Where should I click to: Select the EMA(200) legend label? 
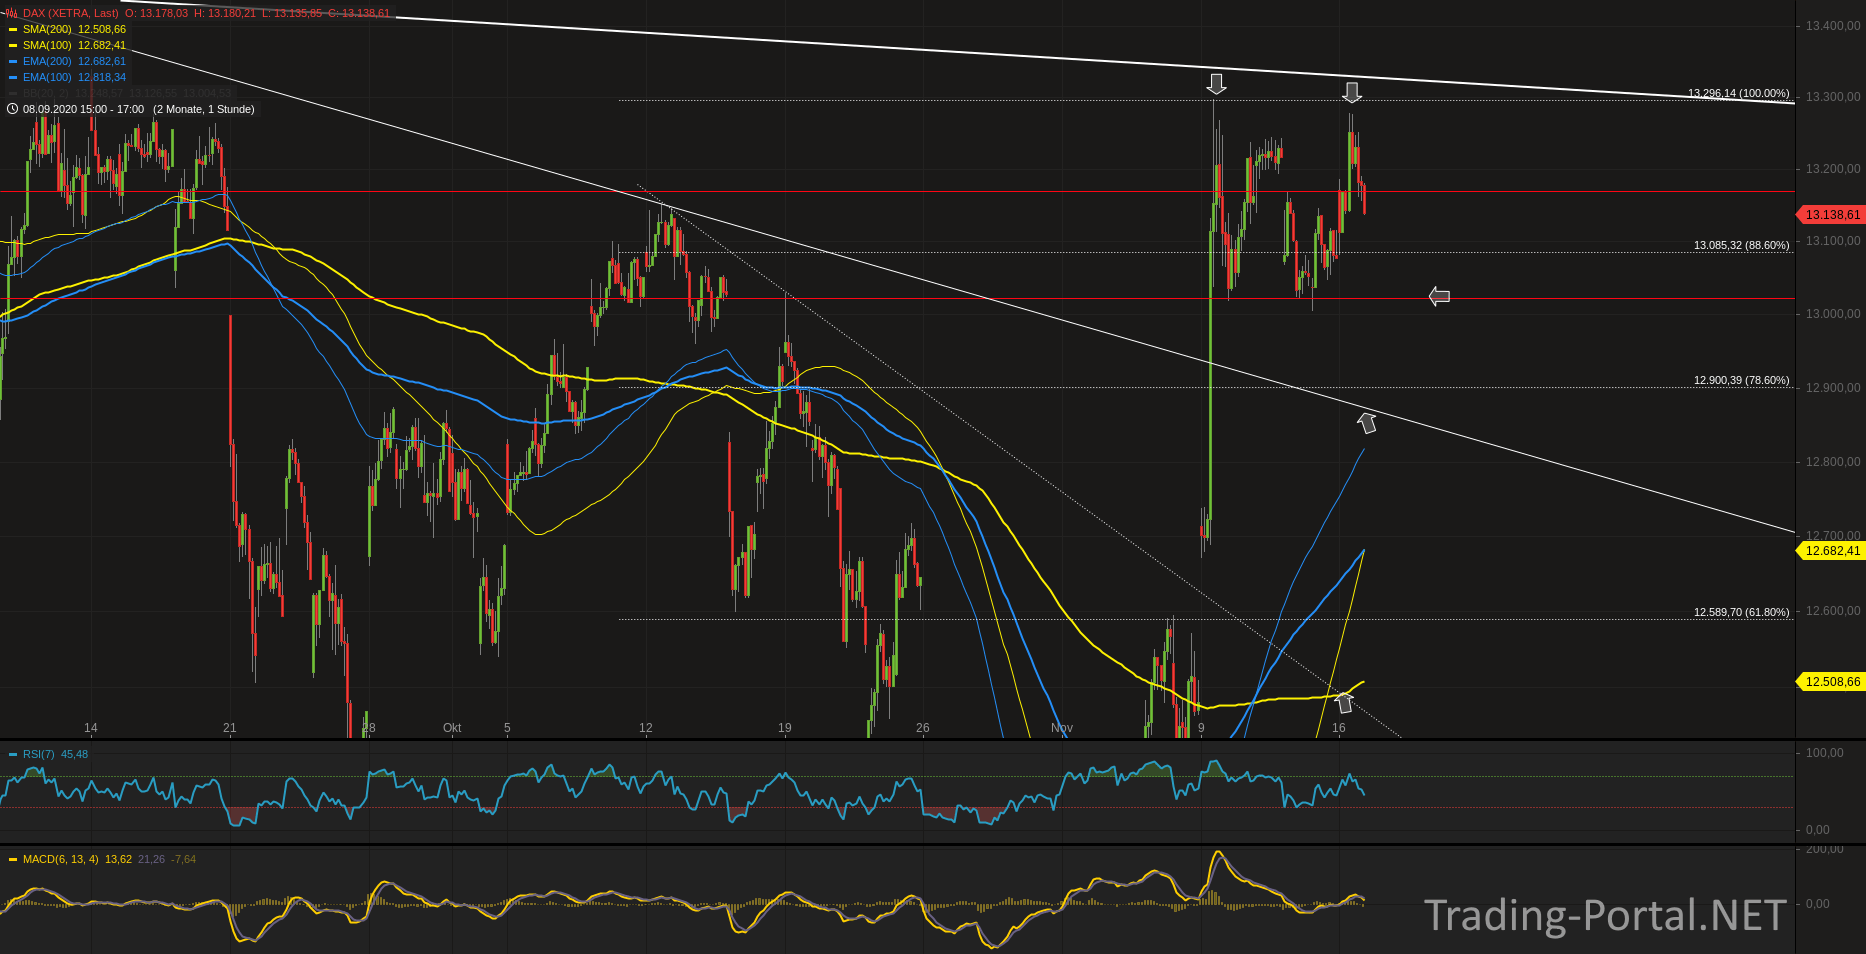click(x=47, y=61)
